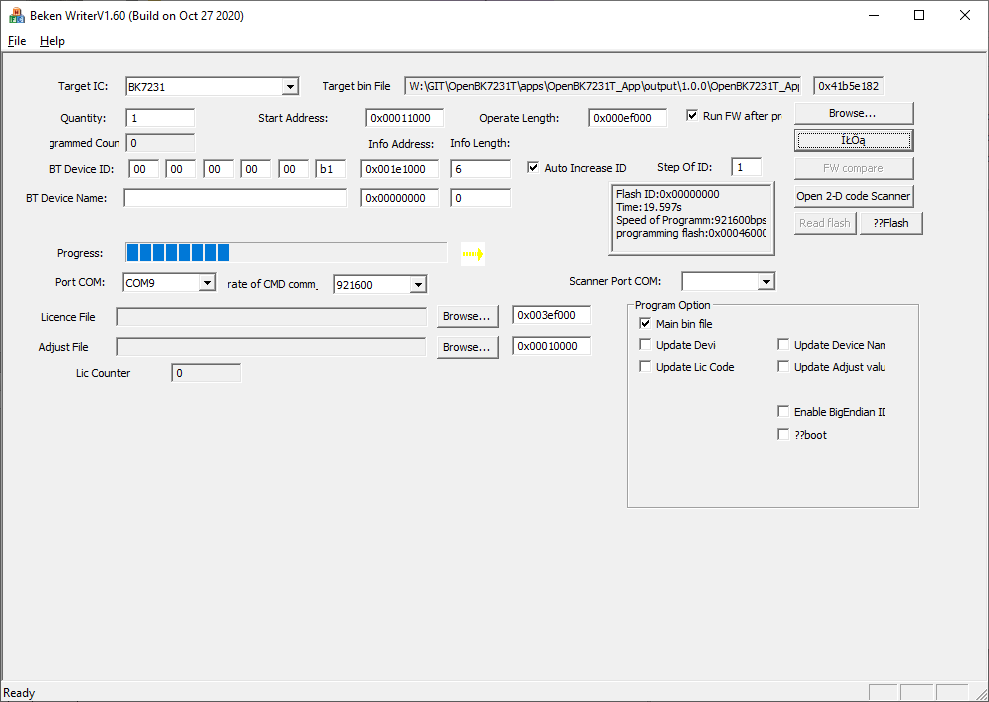This screenshot has width=989, height=702.
Task: Click the Quantity input field
Action: pos(160,118)
